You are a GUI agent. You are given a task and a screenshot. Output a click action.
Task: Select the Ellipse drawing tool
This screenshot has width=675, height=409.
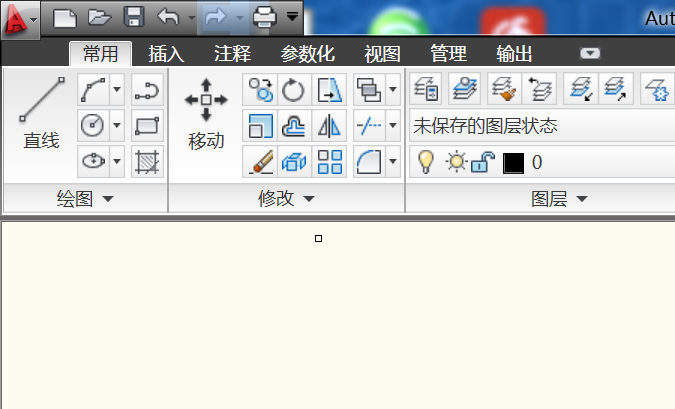(x=93, y=161)
